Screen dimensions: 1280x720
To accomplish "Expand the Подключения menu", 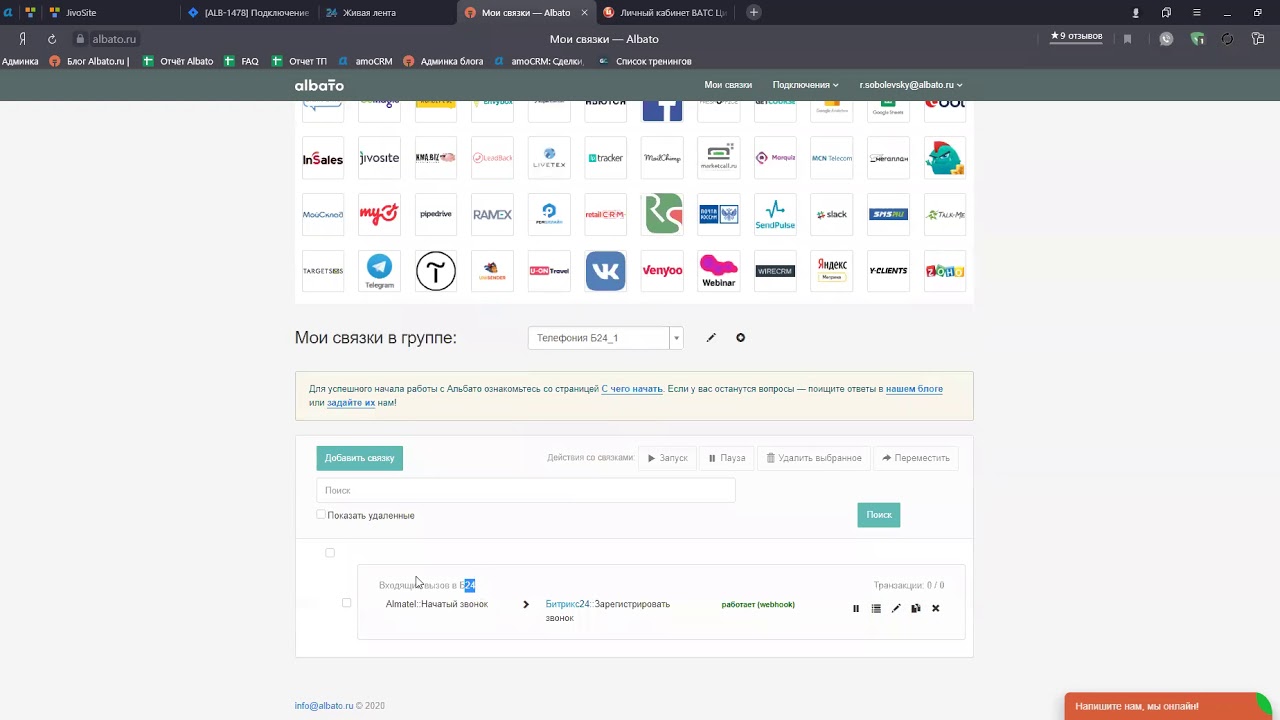I will pos(805,85).
